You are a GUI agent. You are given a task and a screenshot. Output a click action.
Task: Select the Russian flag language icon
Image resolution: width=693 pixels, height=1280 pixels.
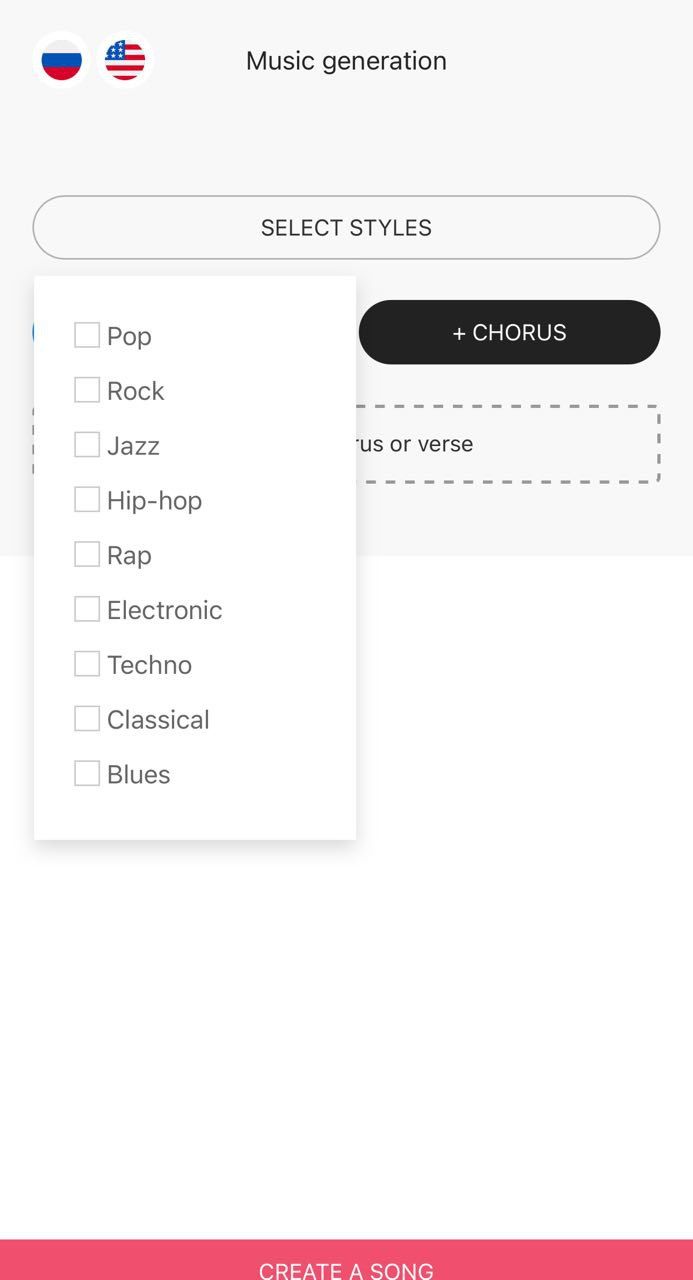[x=62, y=59]
